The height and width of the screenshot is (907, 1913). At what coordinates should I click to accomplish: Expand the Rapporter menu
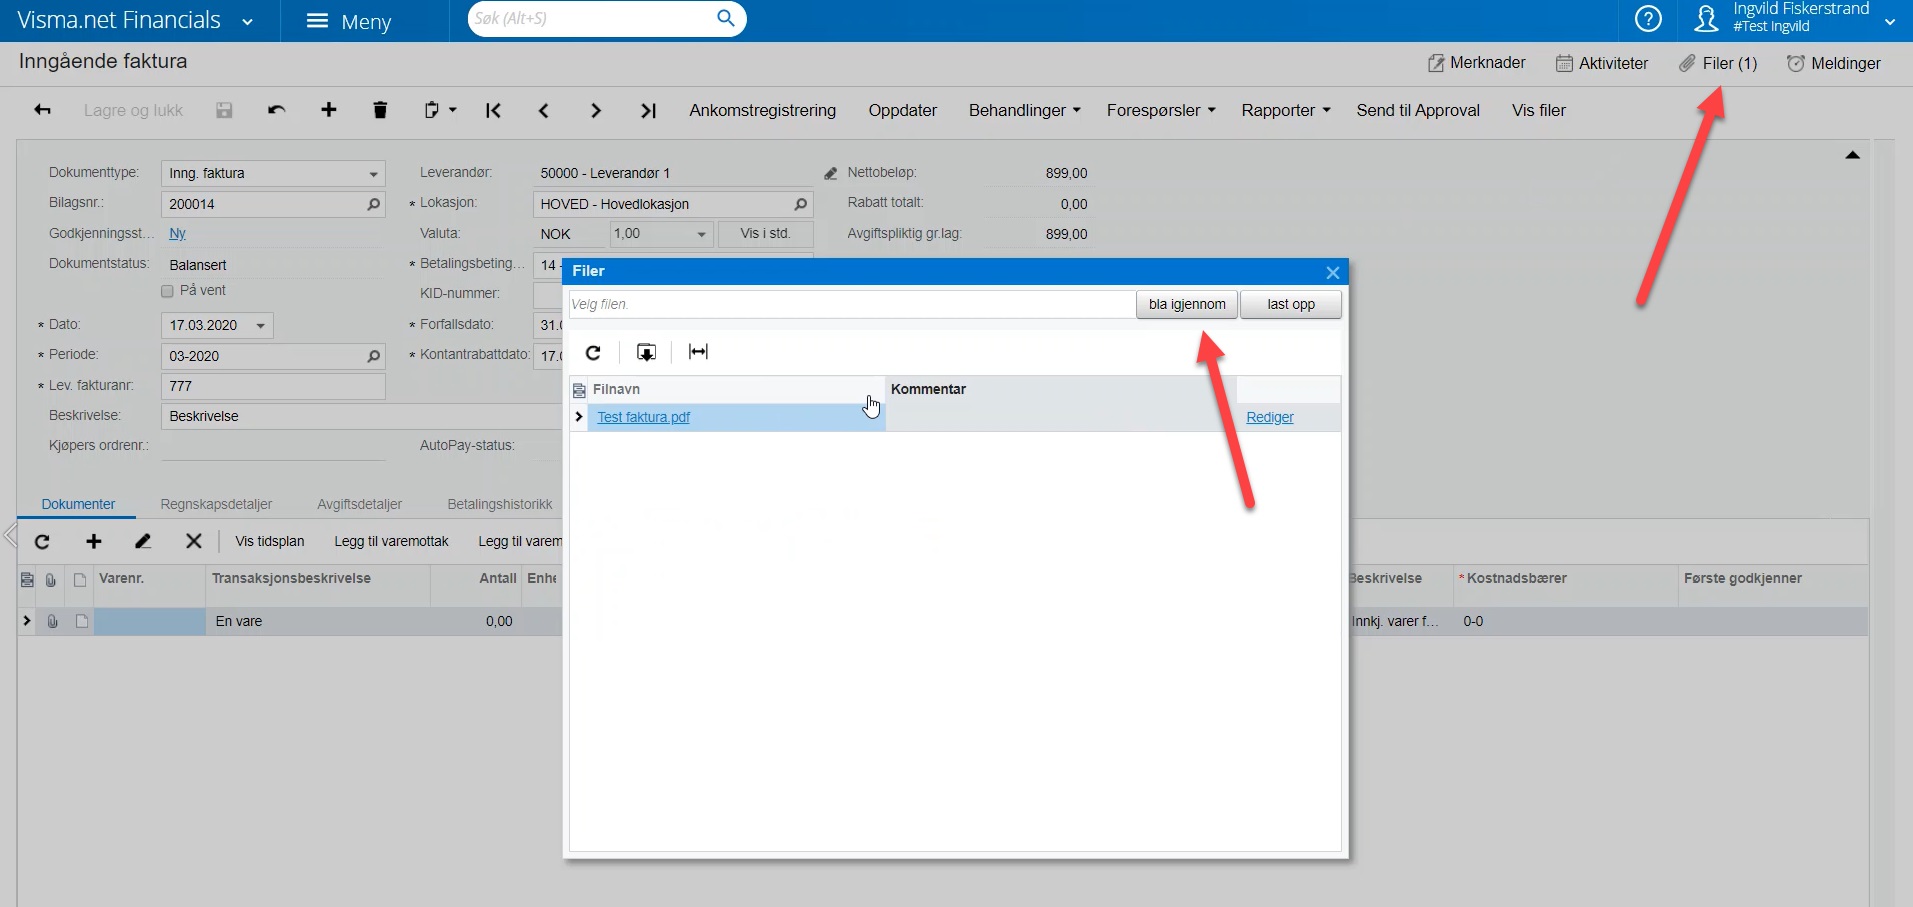tap(1286, 110)
